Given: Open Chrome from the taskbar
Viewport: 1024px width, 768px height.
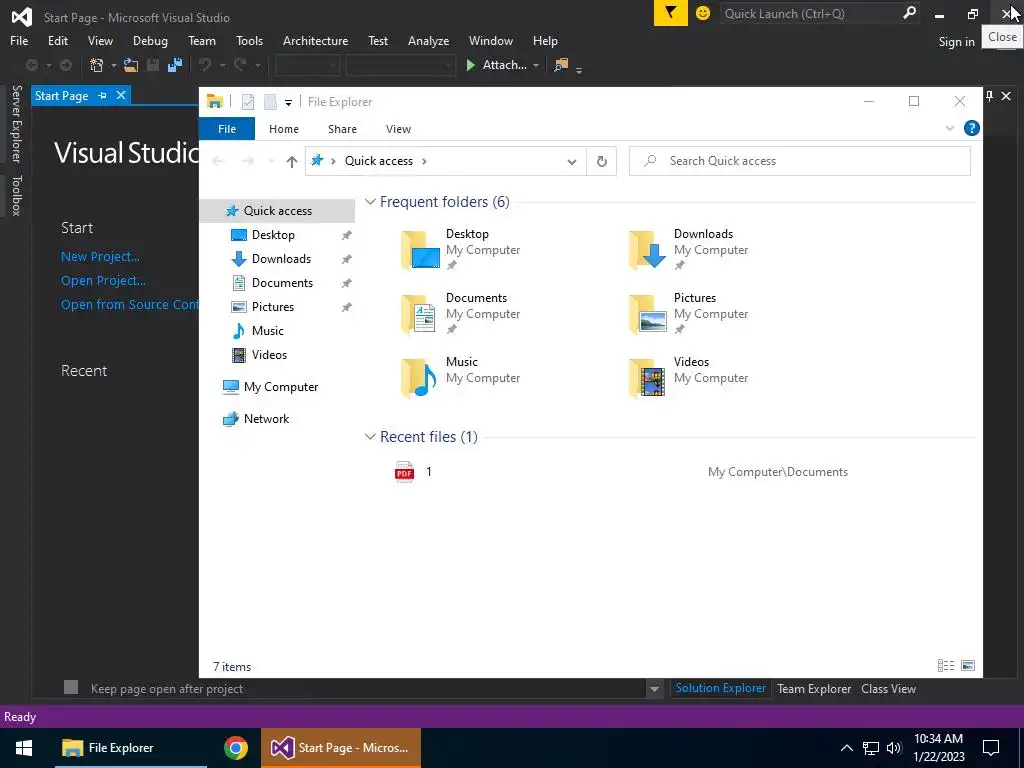Looking at the screenshot, I should click(236, 748).
